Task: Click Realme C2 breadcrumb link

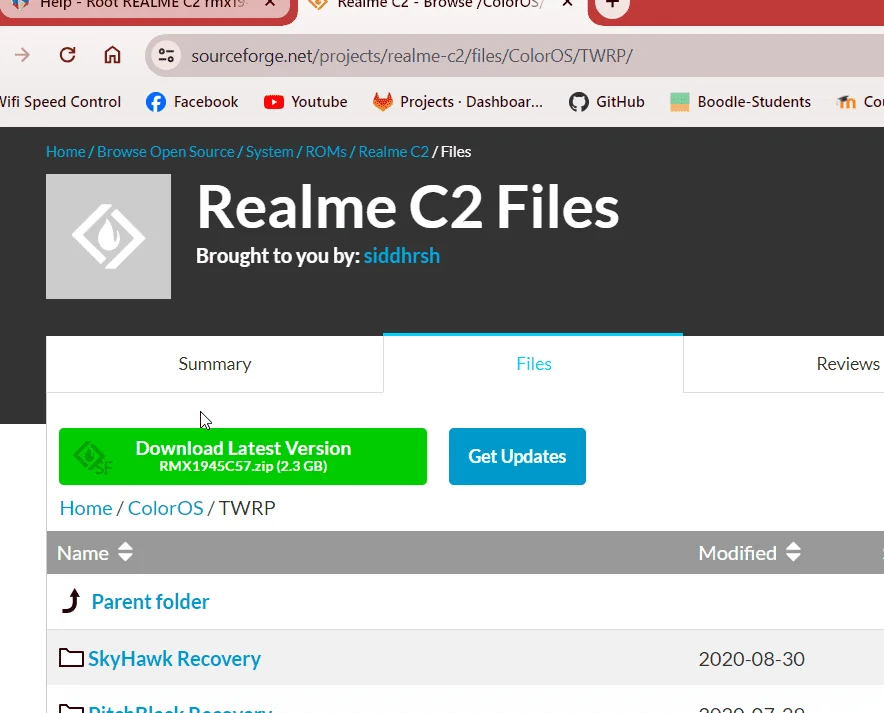Action: click(x=394, y=152)
